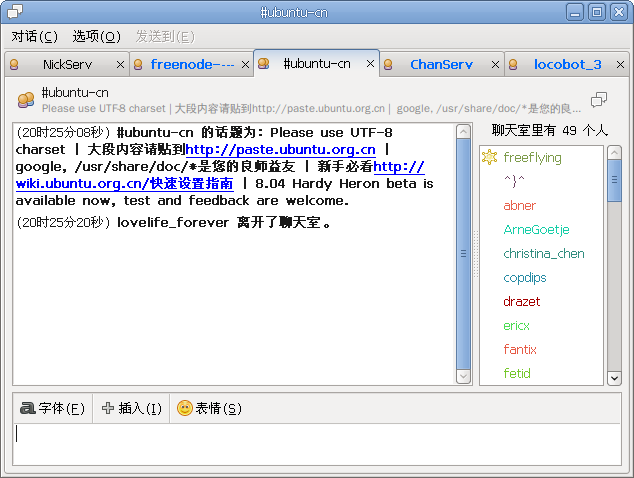Click the freenode tab buddy icon
Viewport: 634px width, 478px height.
[x=138, y=65]
